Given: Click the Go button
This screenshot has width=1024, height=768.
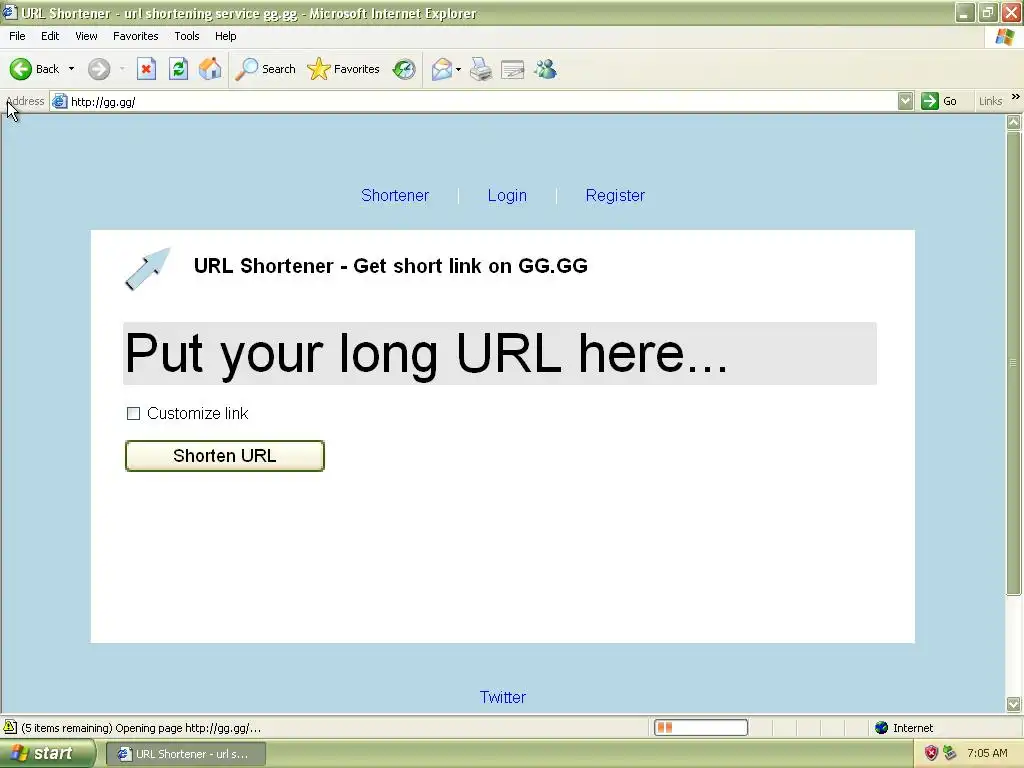Looking at the screenshot, I should coord(939,101).
